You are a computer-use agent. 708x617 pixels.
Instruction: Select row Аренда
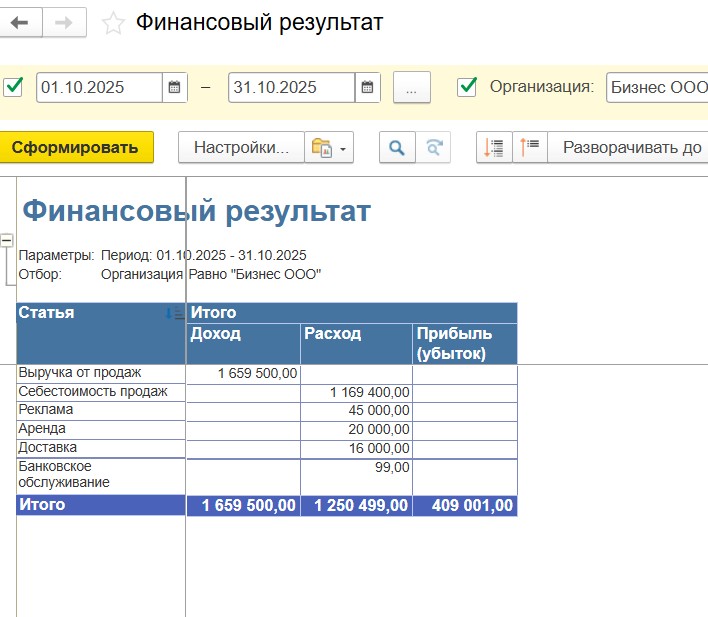[101, 429]
